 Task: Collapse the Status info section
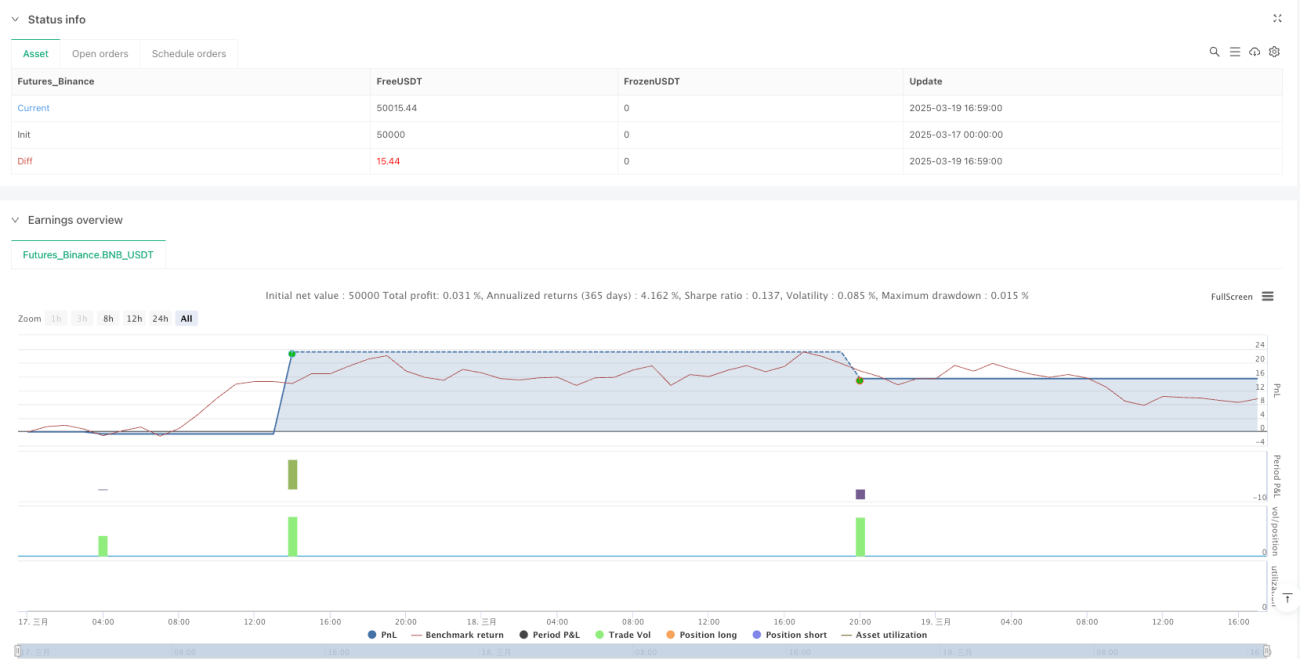(15, 19)
